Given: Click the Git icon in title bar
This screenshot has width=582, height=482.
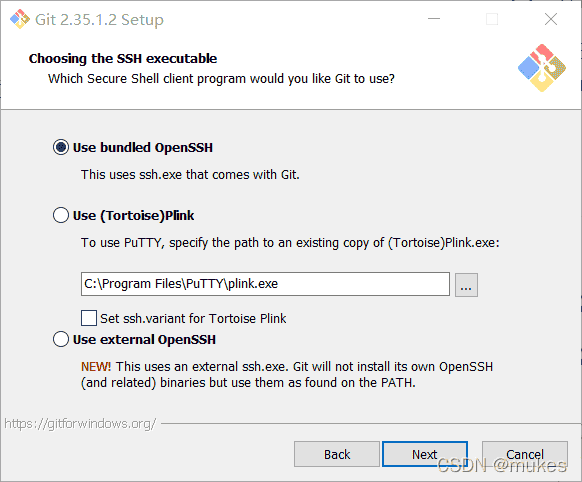Looking at the screenshot, I should pyautogui.click(x=20, y=19).
